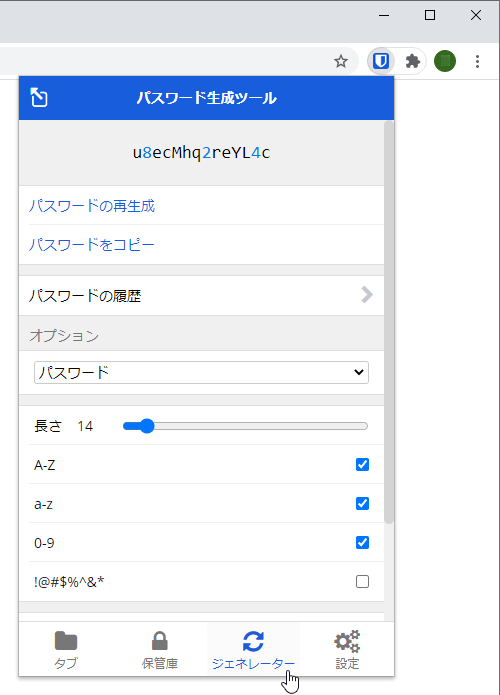Open Chrome's three-dot menu
This screenshot has height=695, width=500.
[x=477, y=61]
